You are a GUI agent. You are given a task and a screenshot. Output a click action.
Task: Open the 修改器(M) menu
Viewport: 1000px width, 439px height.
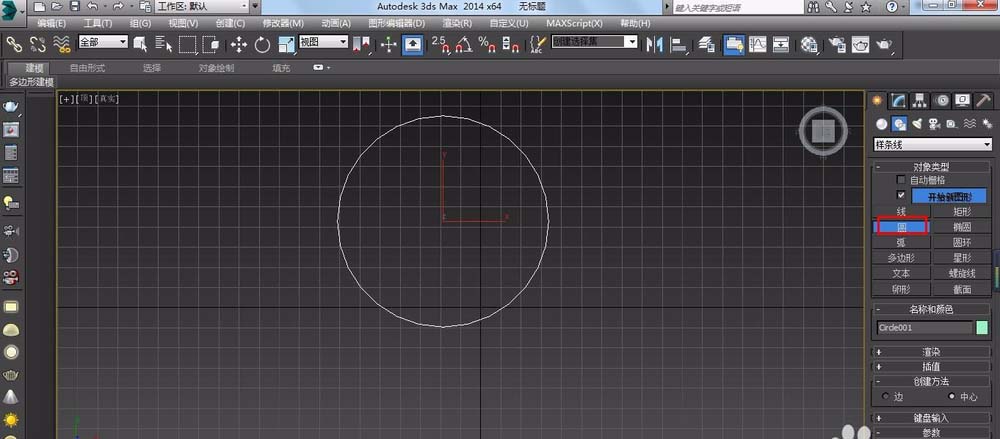point(283,23)
